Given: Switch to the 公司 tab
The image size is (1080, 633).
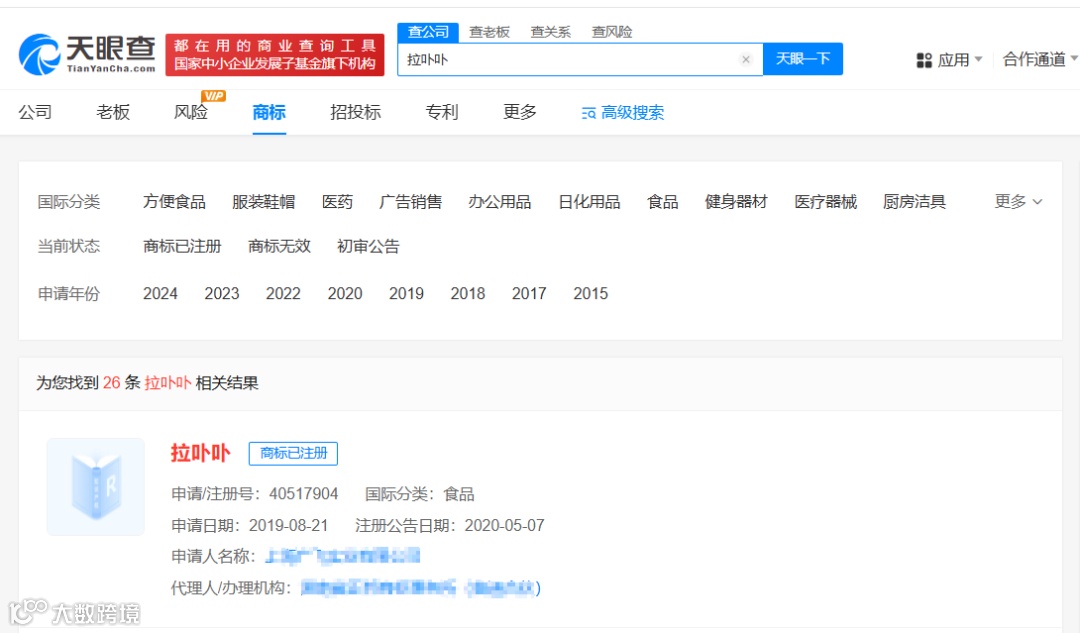Looking at the screenshot, I should pos(35,112).
